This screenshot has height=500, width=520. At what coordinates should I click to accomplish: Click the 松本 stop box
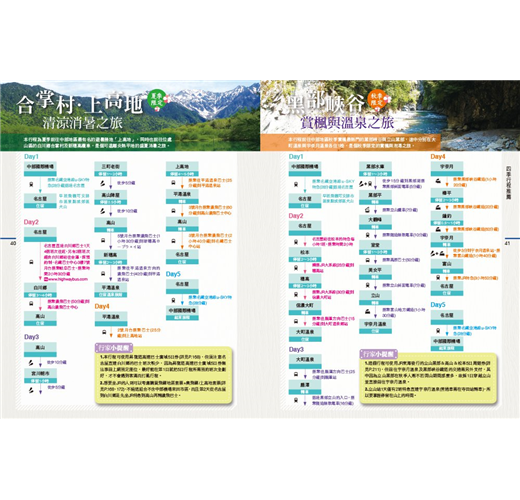click(305, 255)
